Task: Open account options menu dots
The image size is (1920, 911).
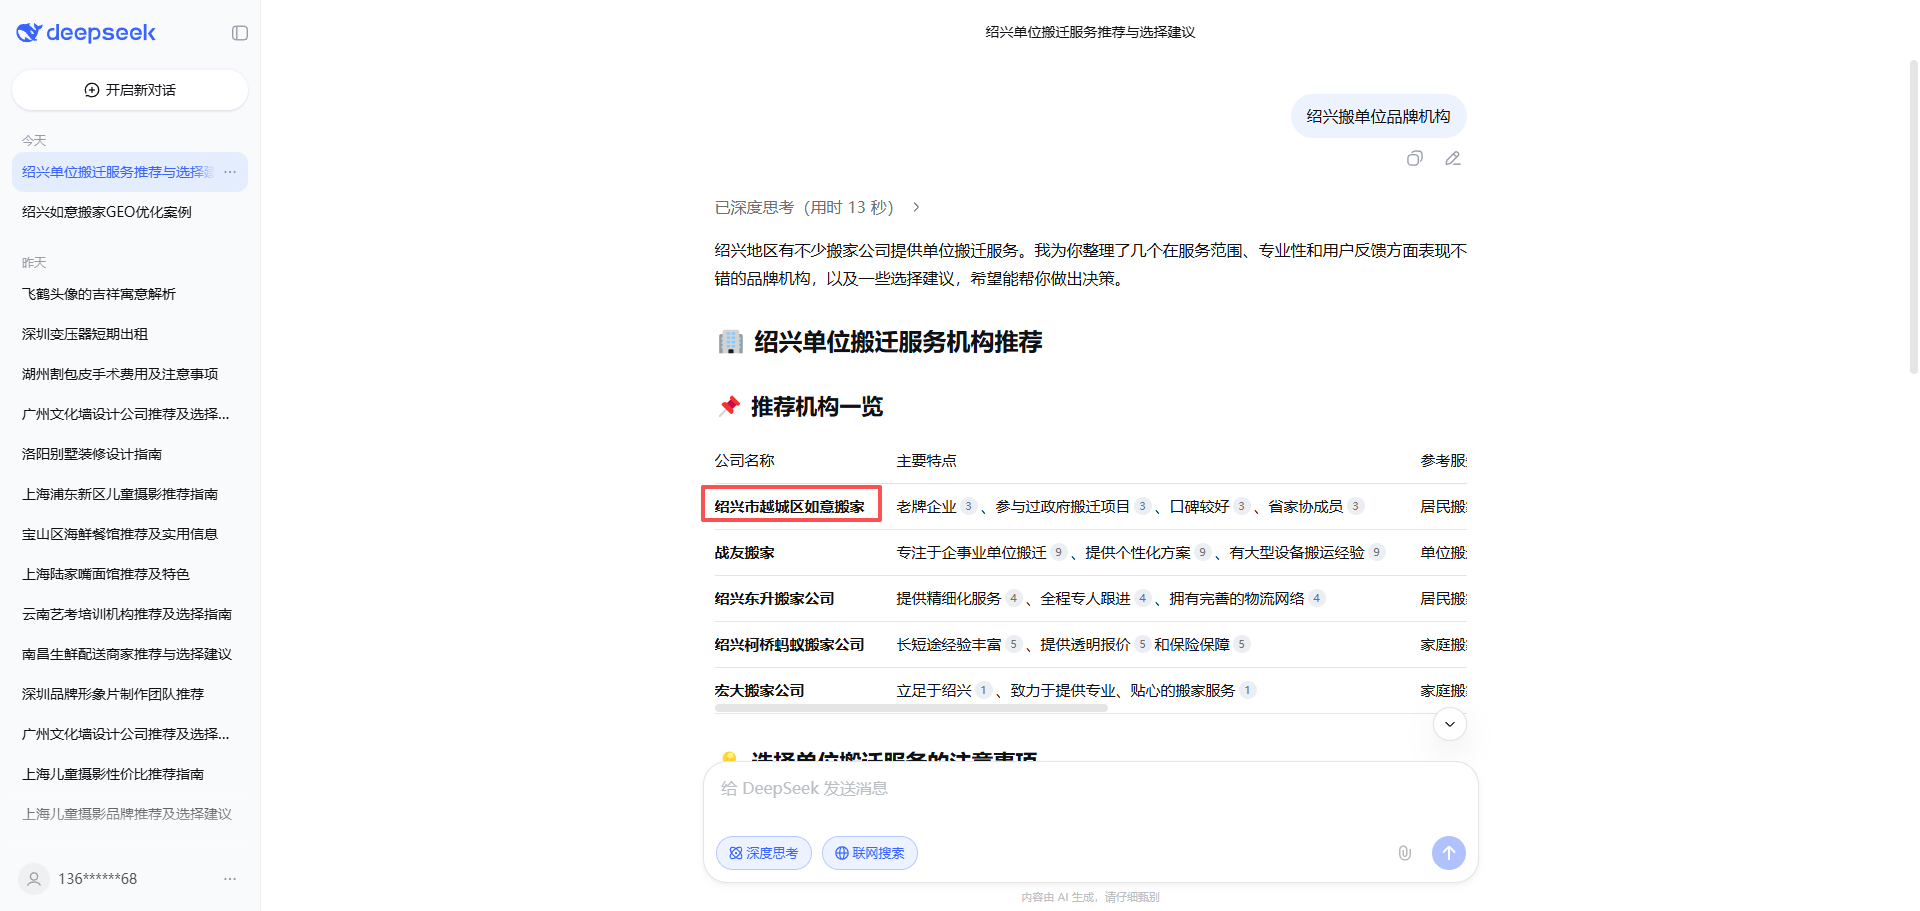Action: click(230, 879)
